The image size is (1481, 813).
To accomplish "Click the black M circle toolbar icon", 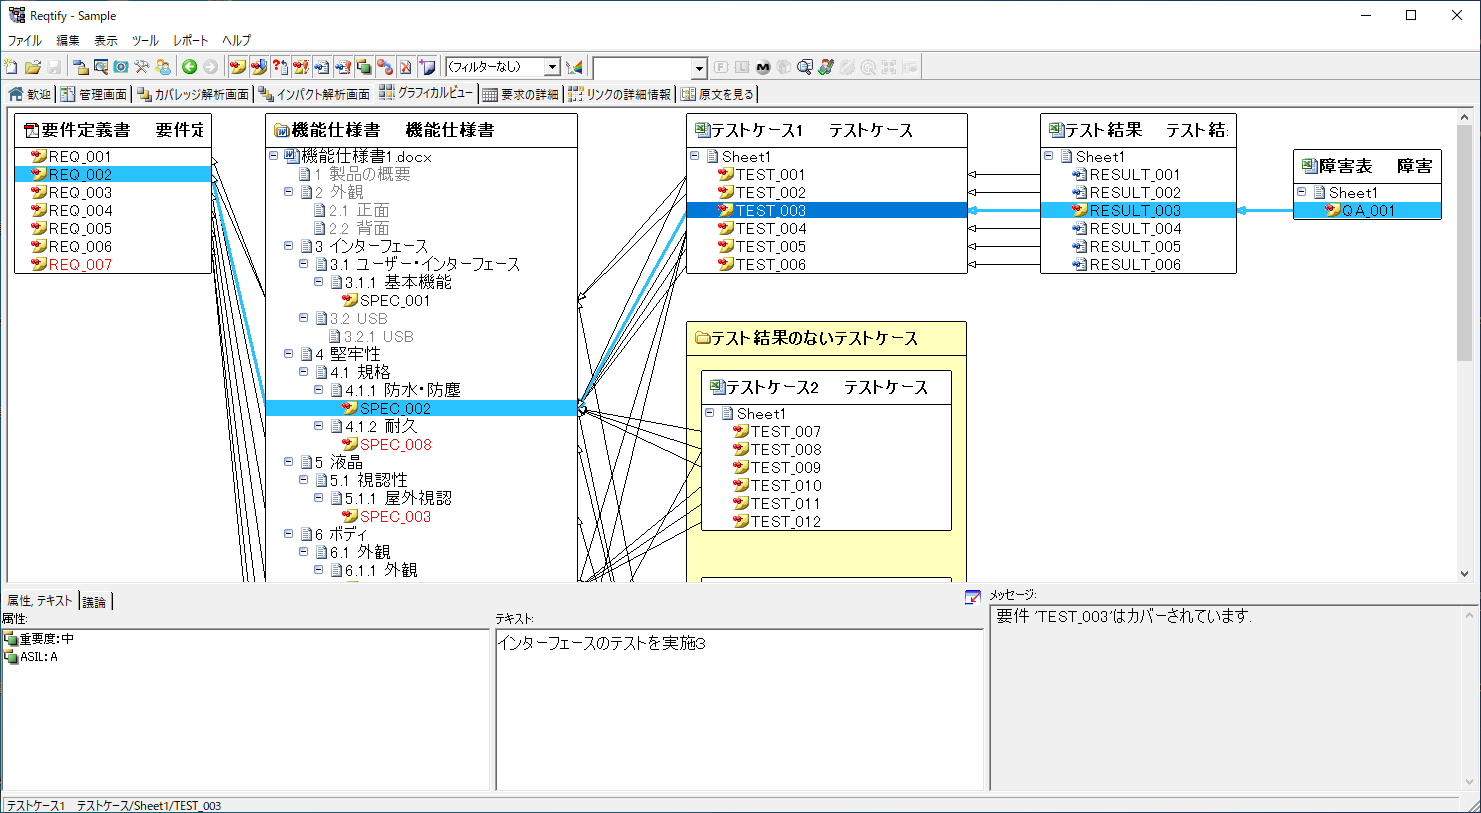I will tap(763, 67).
